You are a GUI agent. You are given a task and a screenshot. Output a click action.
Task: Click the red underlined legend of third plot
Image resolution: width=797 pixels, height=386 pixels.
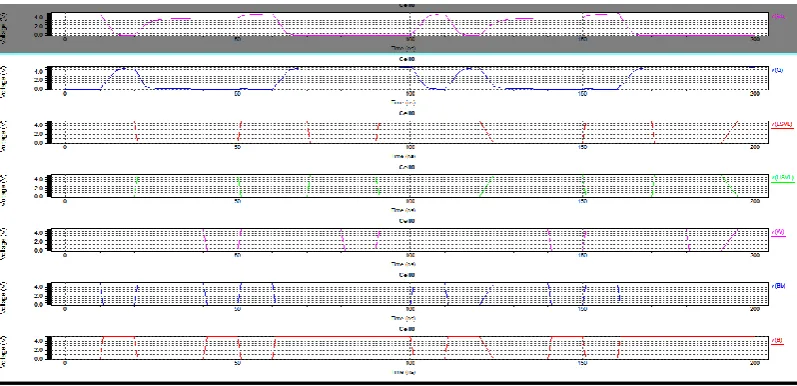782,124
